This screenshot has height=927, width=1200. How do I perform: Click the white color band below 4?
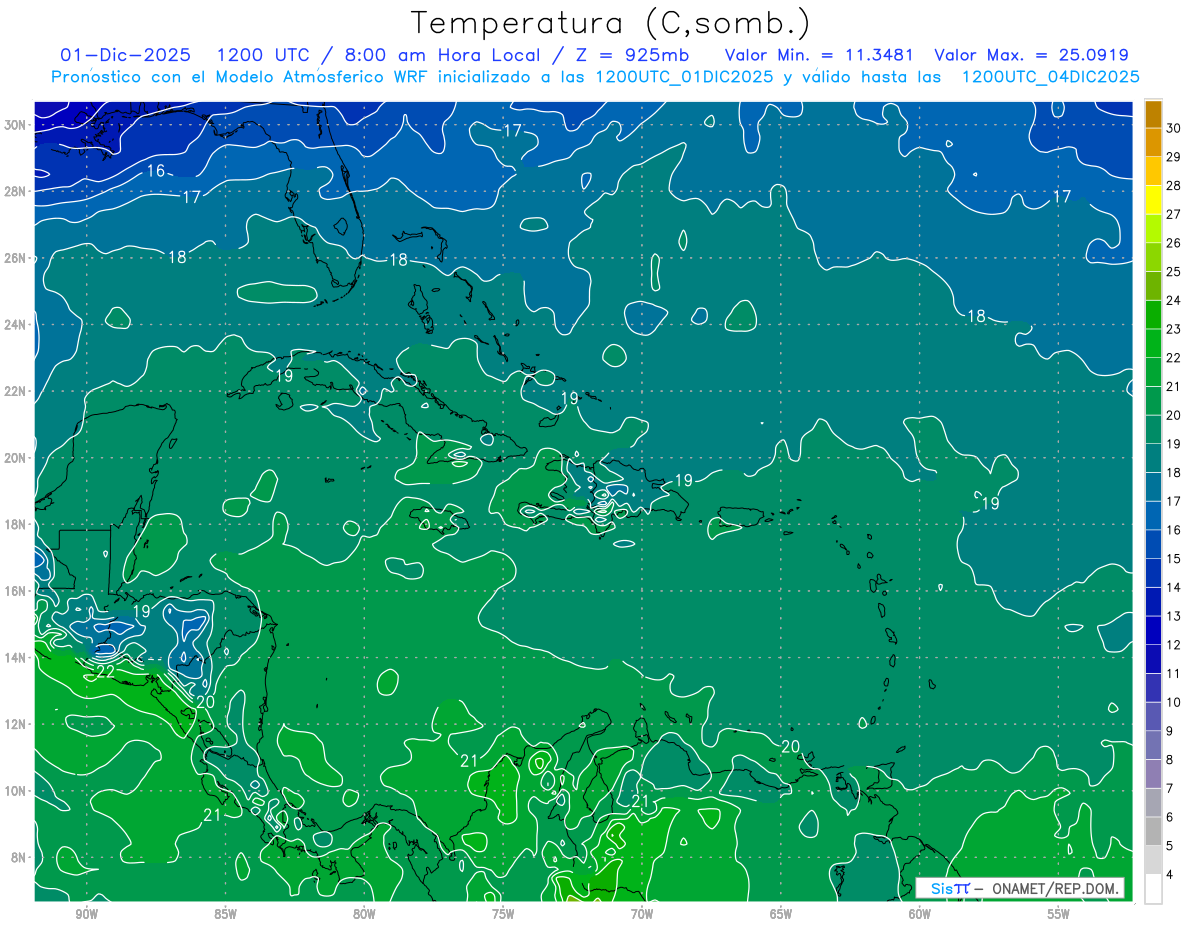tap(1153, 888)
